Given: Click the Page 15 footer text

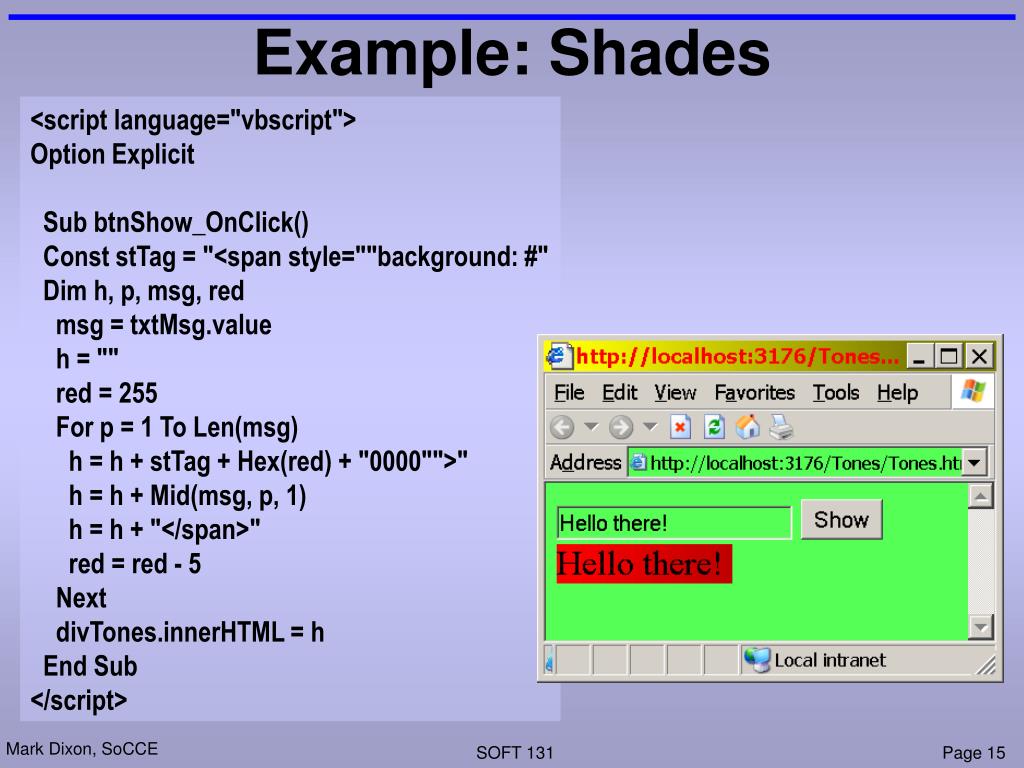Looking at the screenshot, I should [x=973, y=752].
